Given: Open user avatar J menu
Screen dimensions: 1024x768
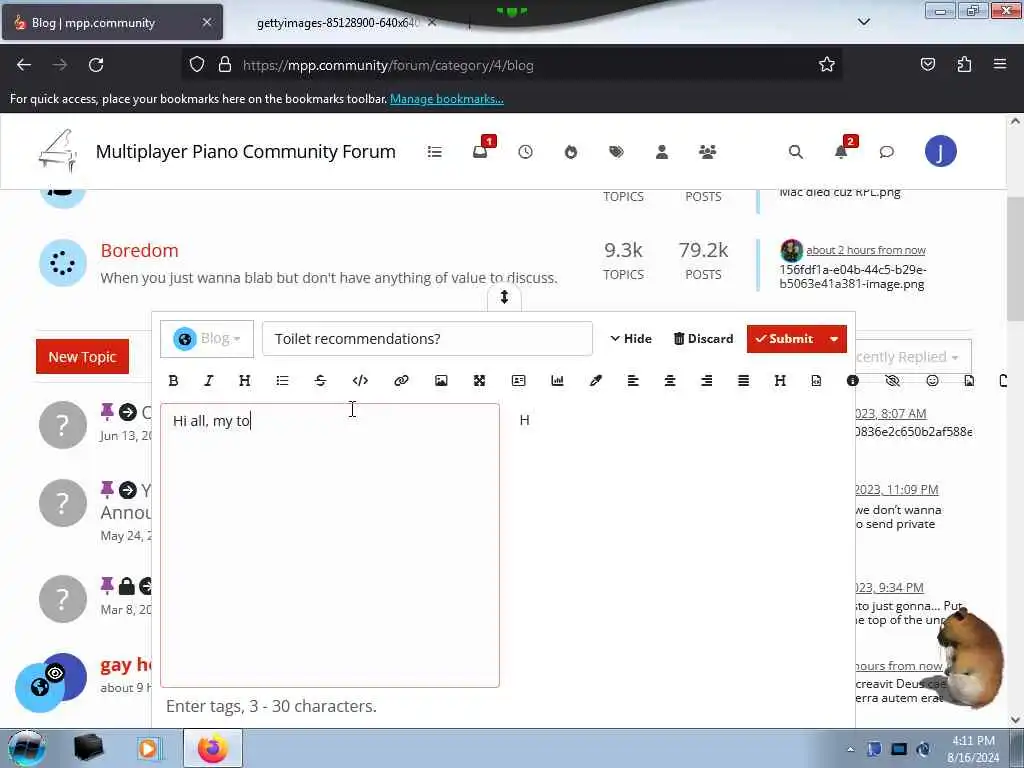Looking at the screenshot, I should click(940, 152).
